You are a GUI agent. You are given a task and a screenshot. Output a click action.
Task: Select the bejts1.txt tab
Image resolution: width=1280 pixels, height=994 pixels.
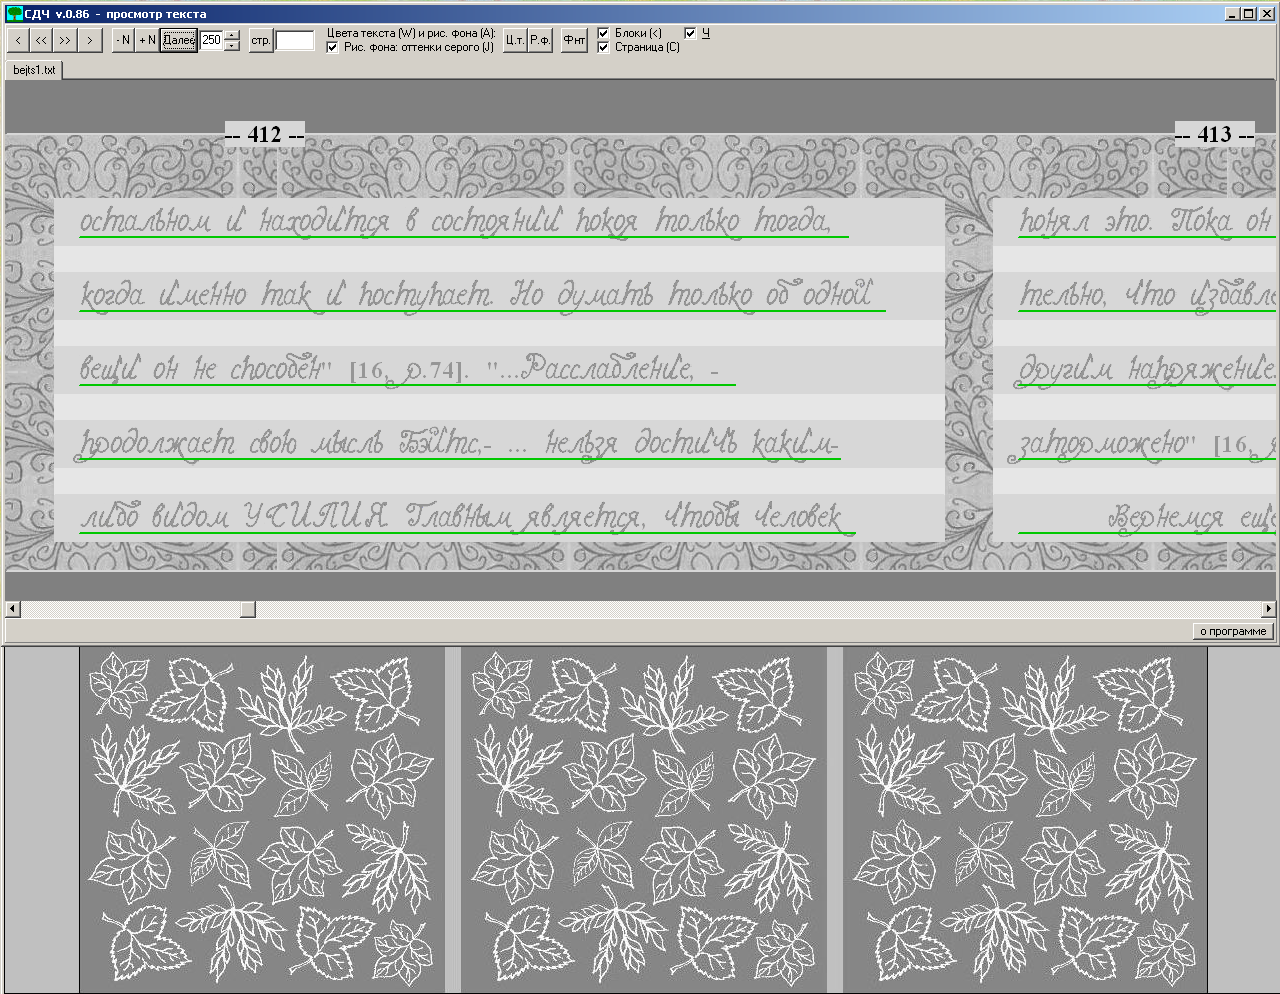coord(34,70)
